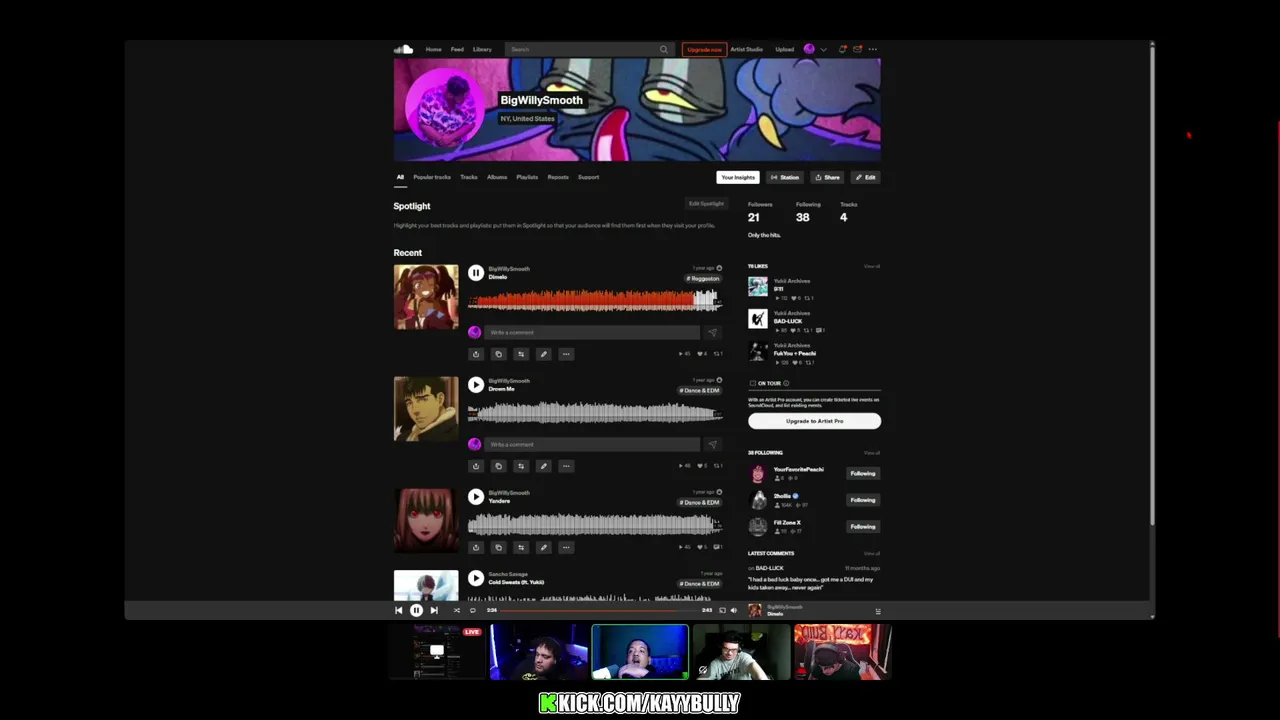Click the Upgrade now button
Viewport: 1280px width, 720px height.
pos(704,49)
